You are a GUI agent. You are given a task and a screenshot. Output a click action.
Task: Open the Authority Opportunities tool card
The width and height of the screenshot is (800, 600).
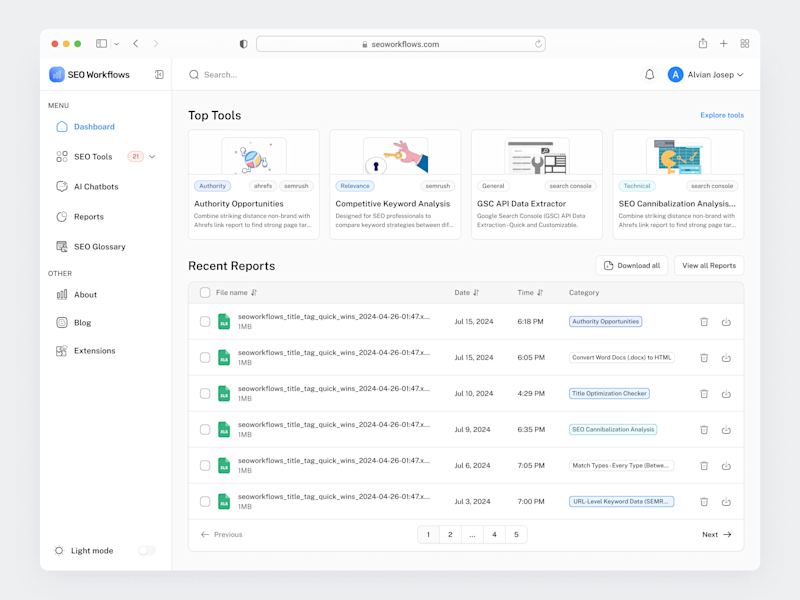[254, 184]
